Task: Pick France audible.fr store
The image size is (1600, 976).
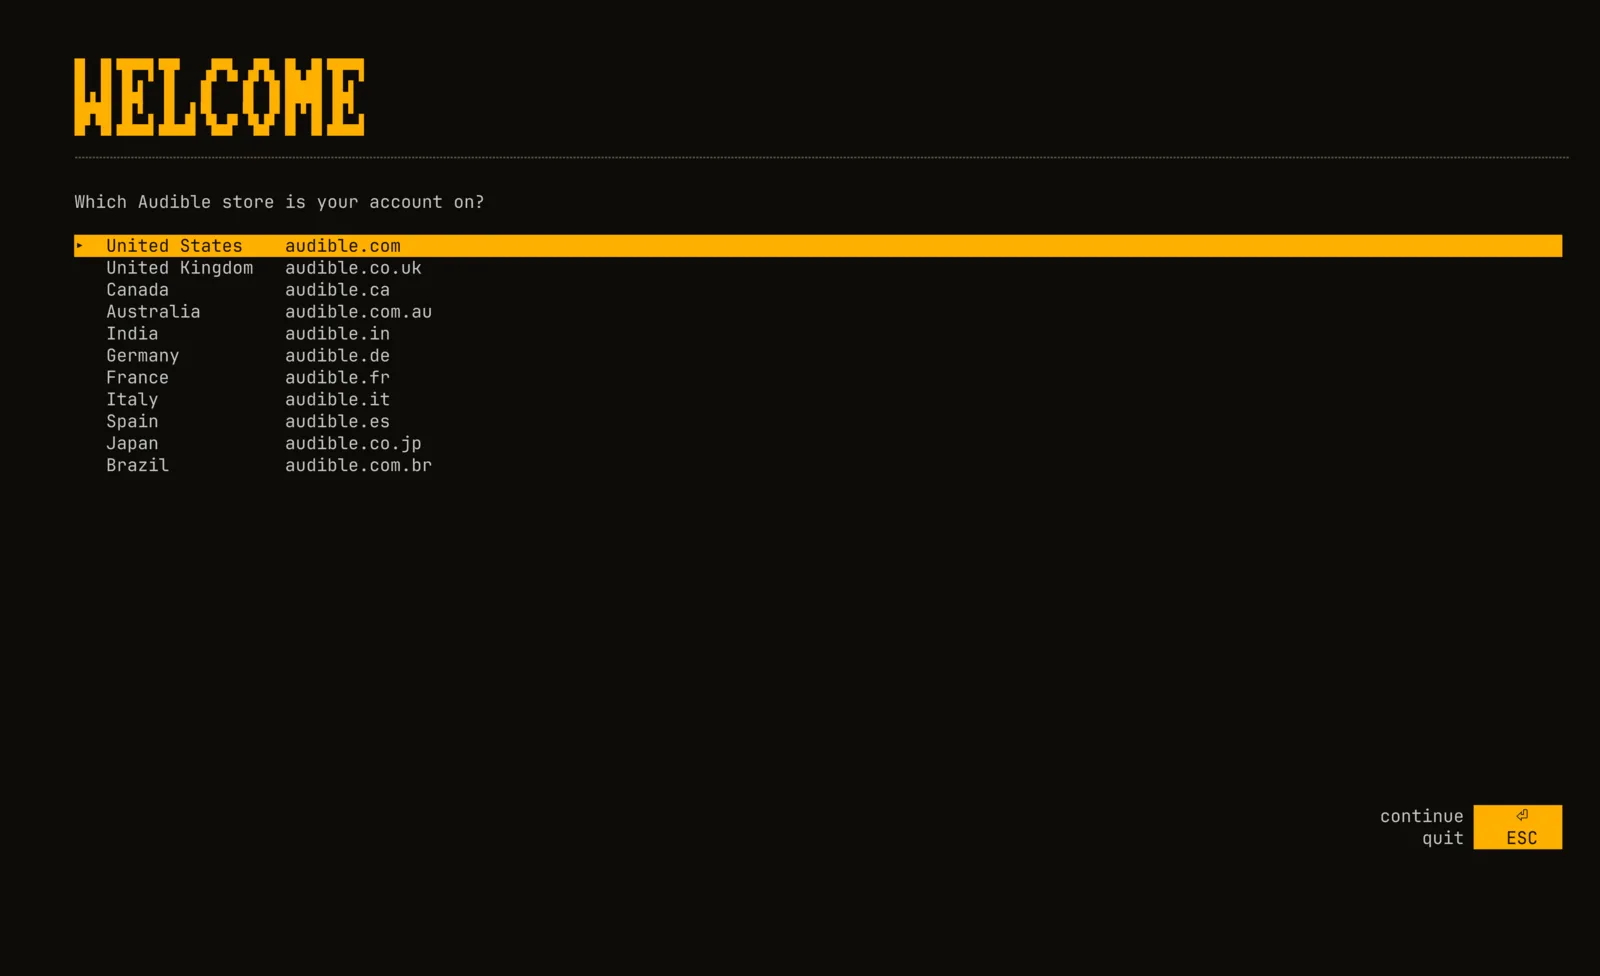Action: 818,378
